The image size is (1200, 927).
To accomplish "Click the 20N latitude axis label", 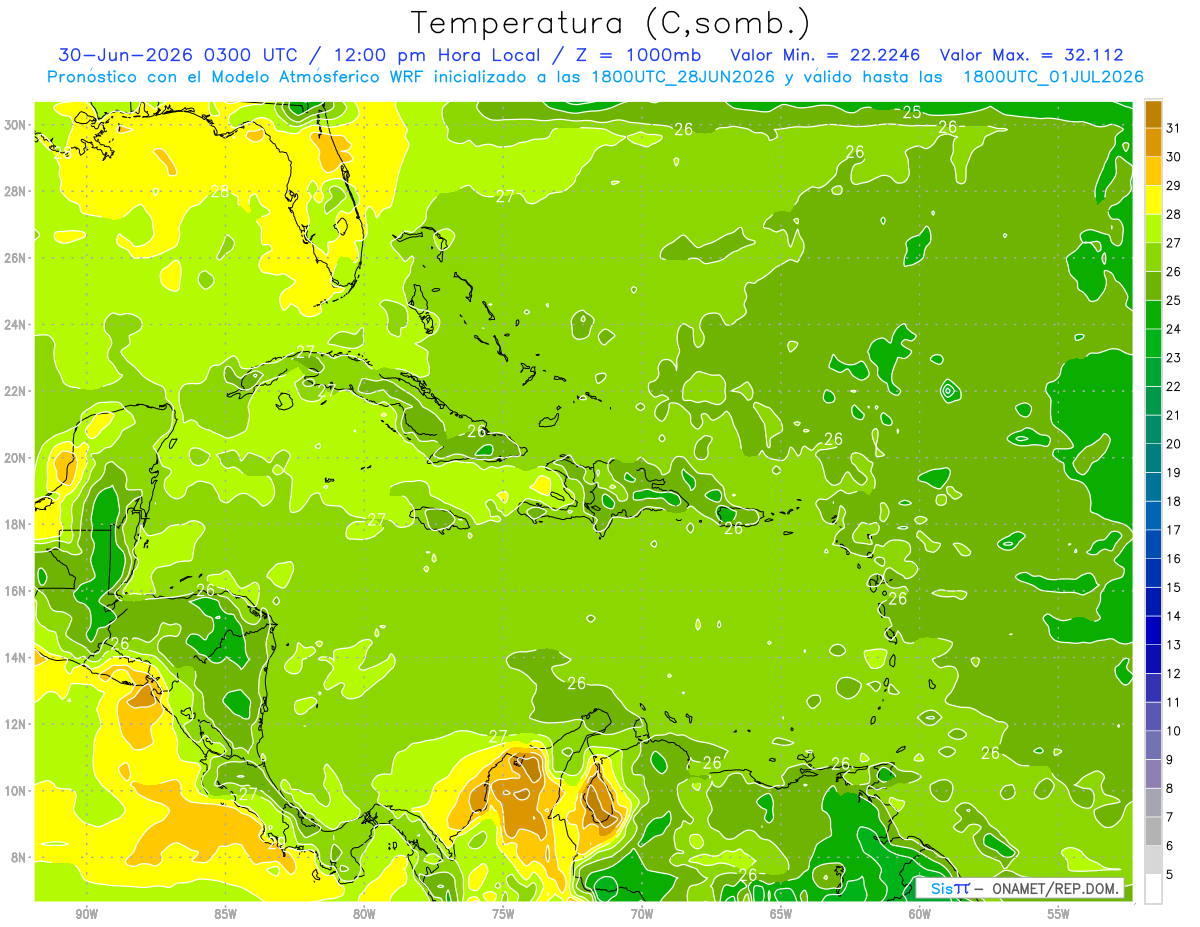I will 16,458.
